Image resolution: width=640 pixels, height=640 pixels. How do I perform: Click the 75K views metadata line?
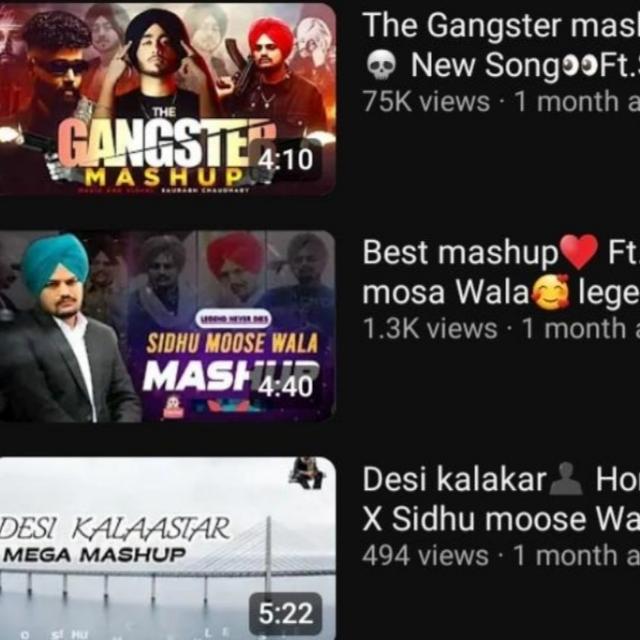pyautogui.click(x=501, y=101)
